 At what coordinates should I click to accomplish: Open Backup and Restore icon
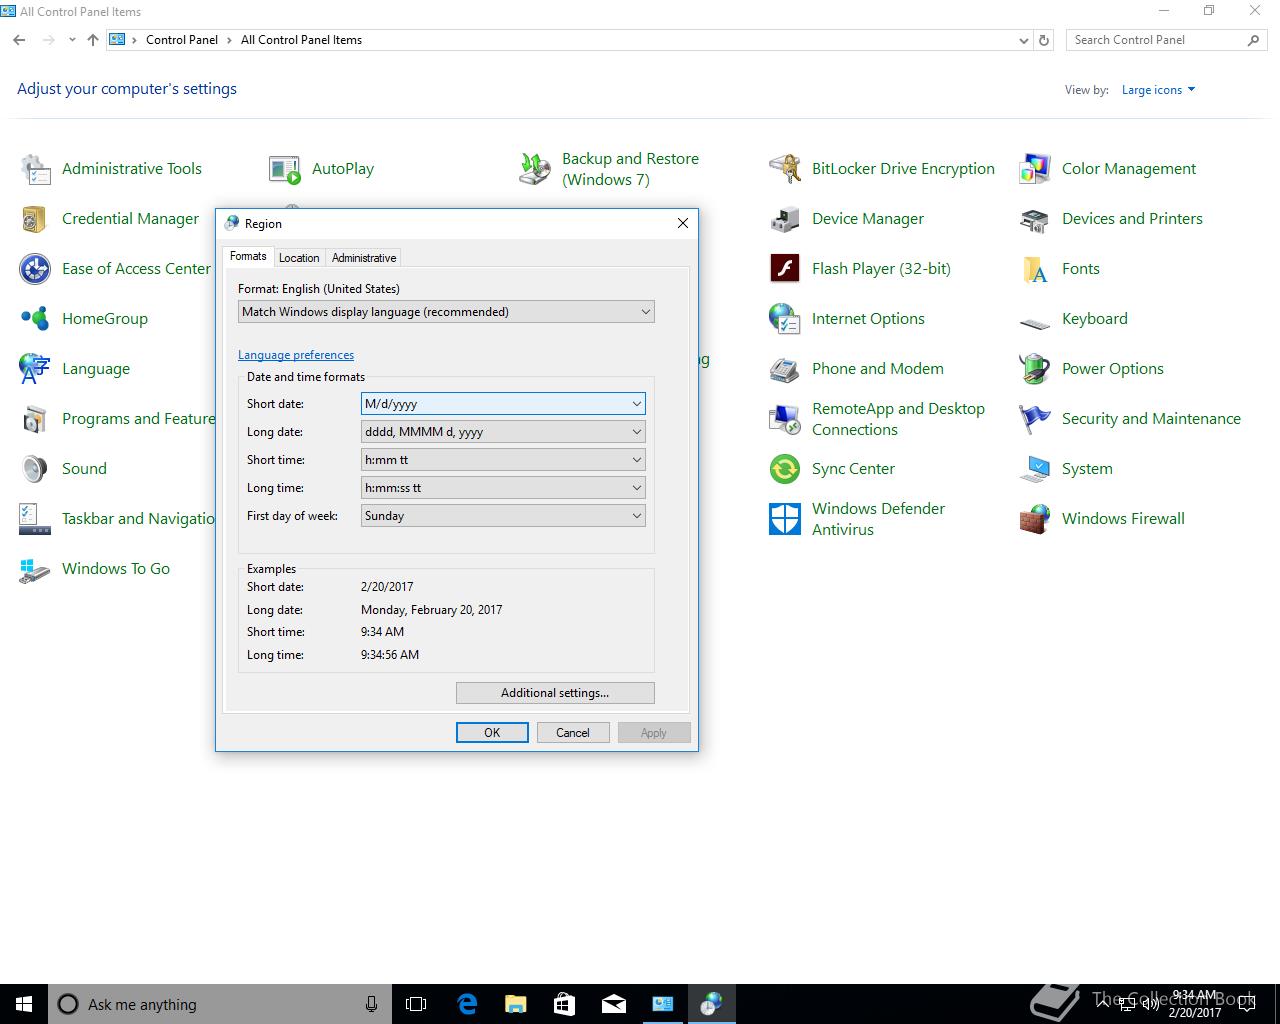tap(535, 169)
